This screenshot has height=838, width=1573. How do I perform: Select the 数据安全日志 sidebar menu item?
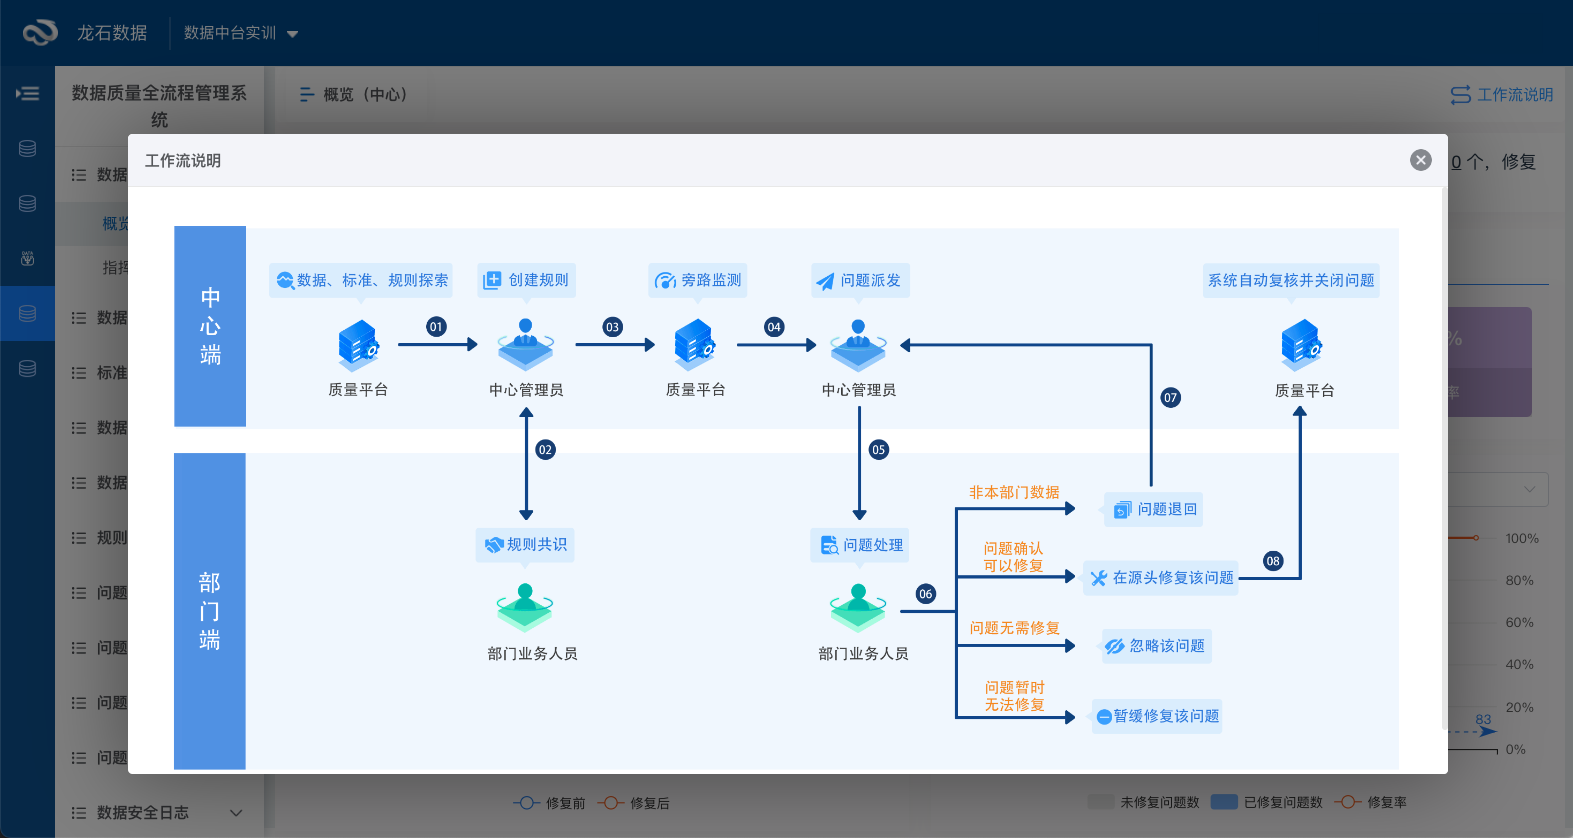(142, 813)
